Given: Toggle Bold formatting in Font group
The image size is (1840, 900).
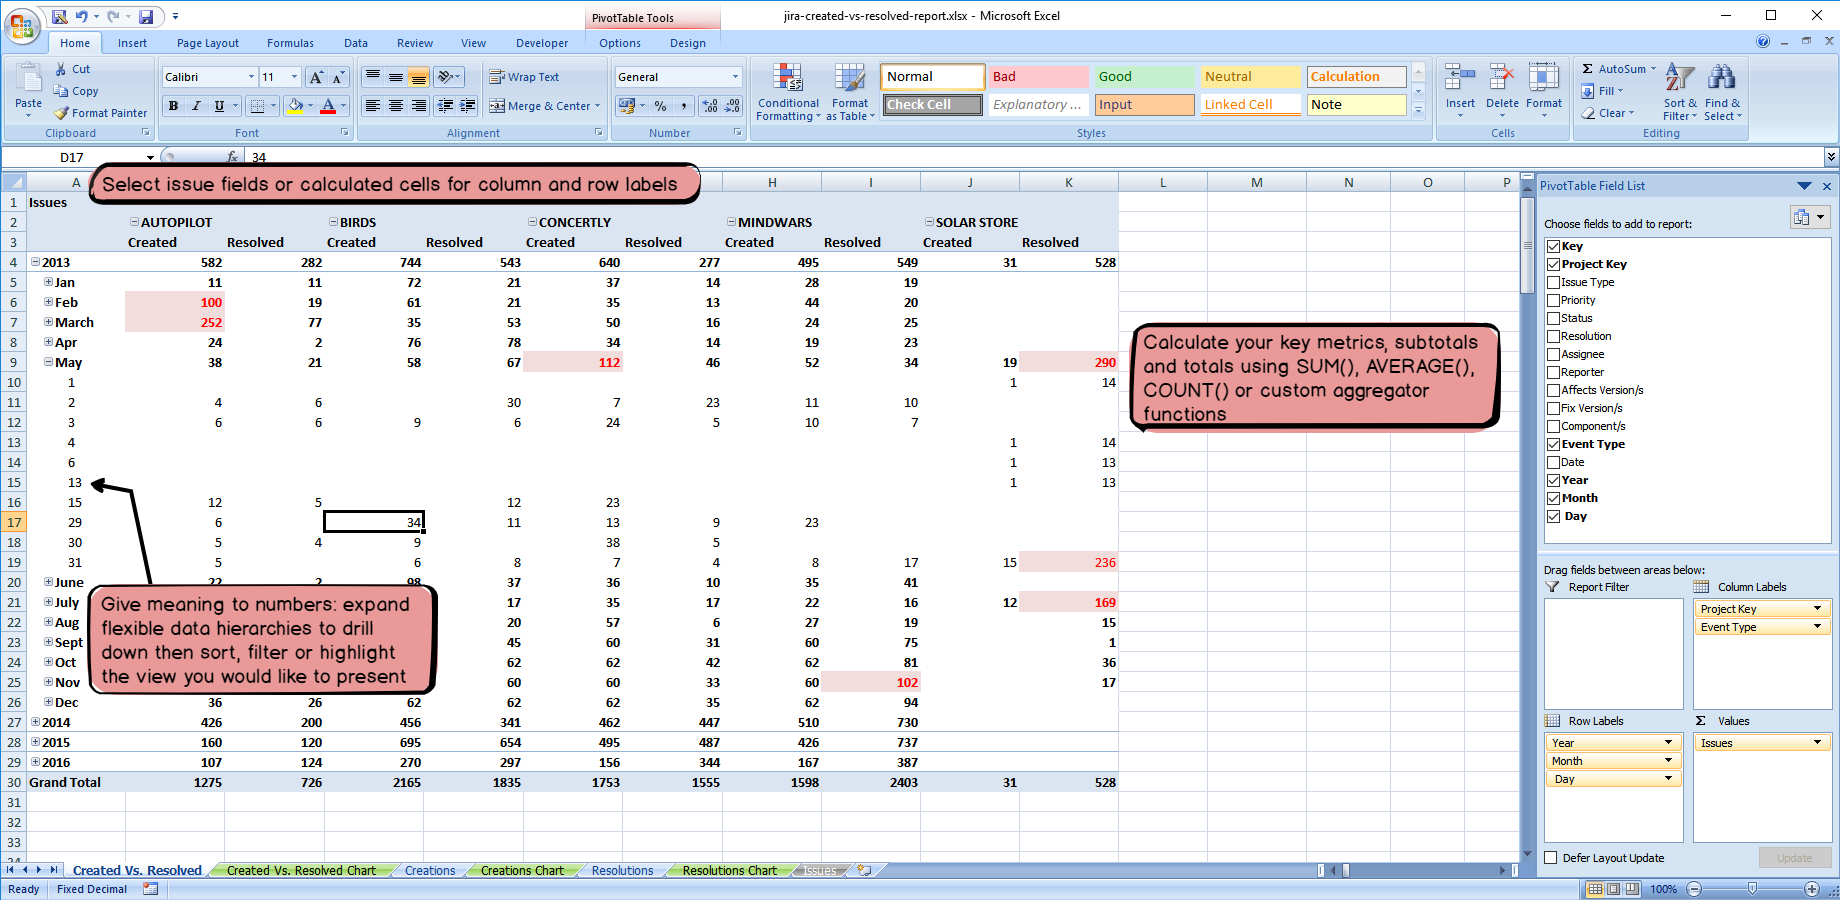Looking at the screenshot, I should 174,106.
